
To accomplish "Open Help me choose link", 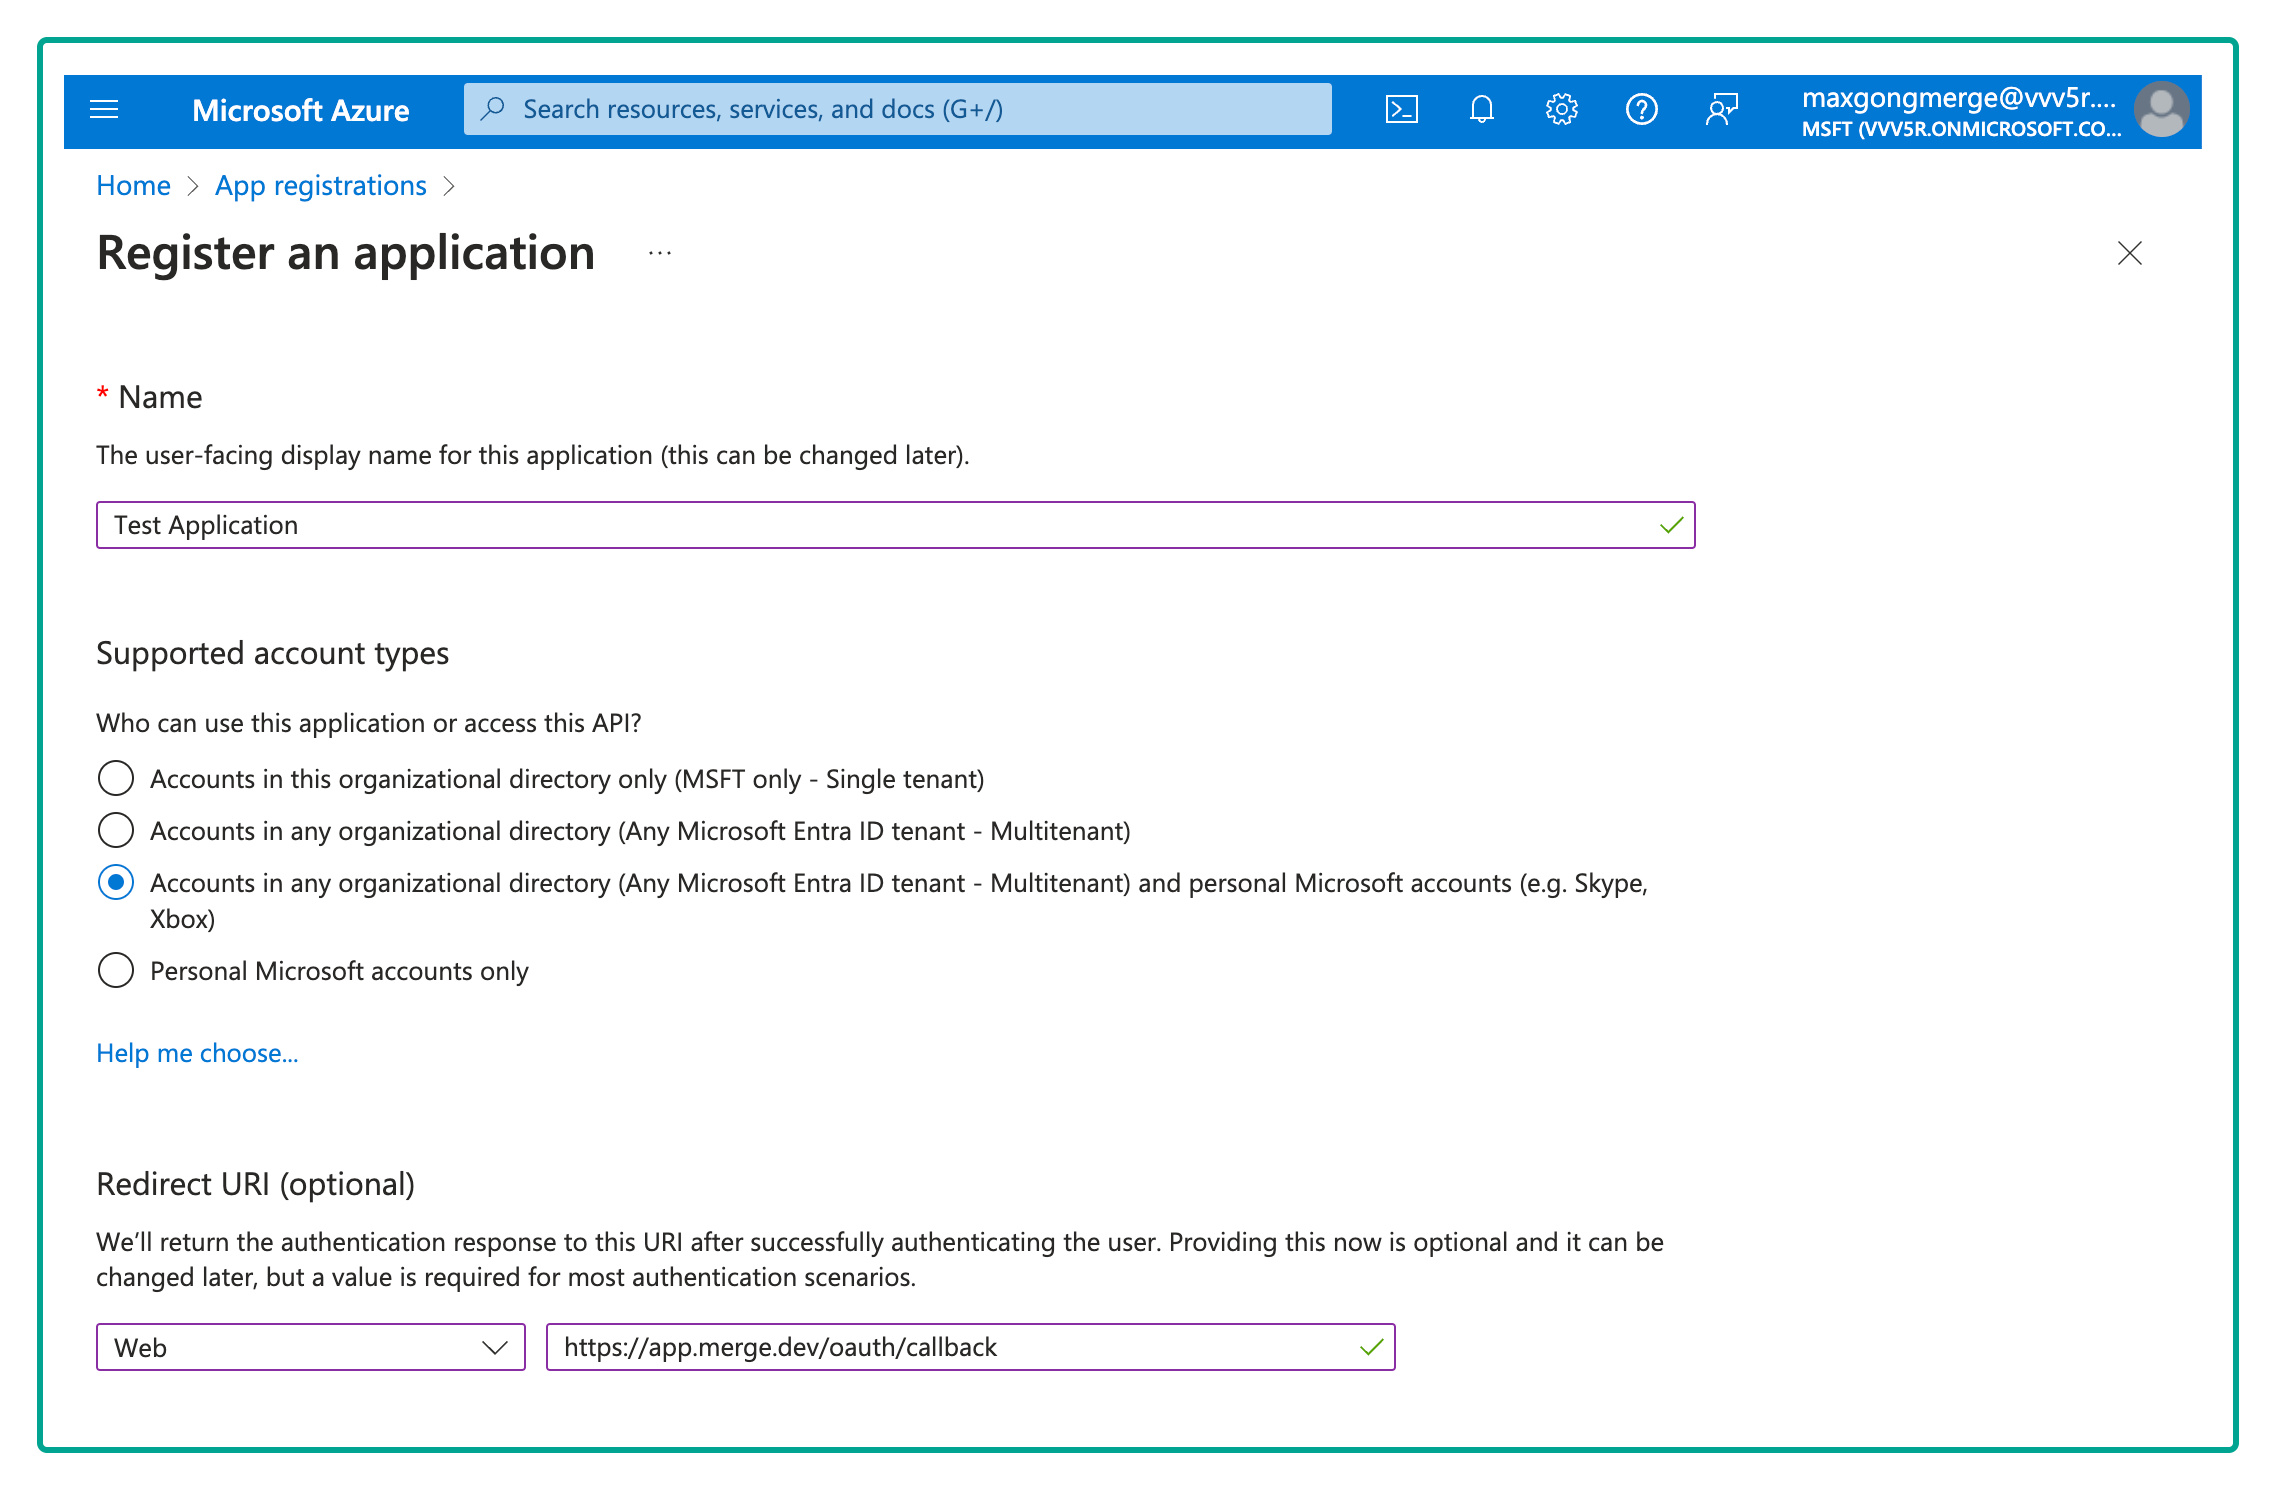I will tap(197, 1053).
